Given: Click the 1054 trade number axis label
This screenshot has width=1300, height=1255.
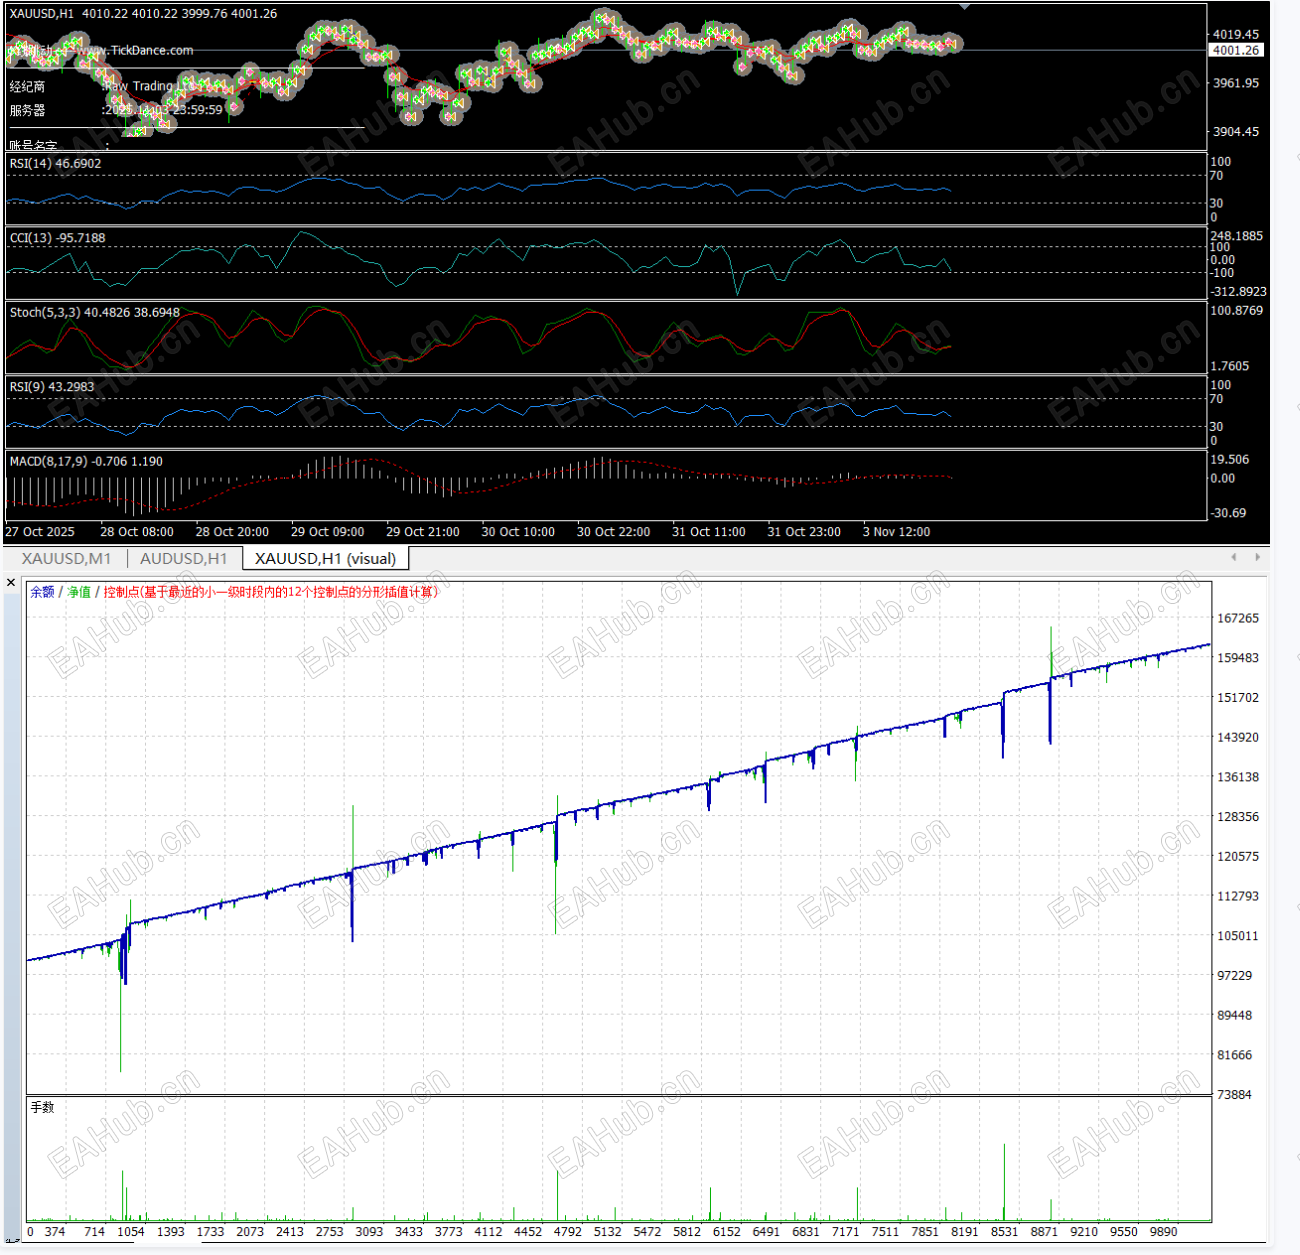Looking at the screenshot, I should click(131, 1232).
